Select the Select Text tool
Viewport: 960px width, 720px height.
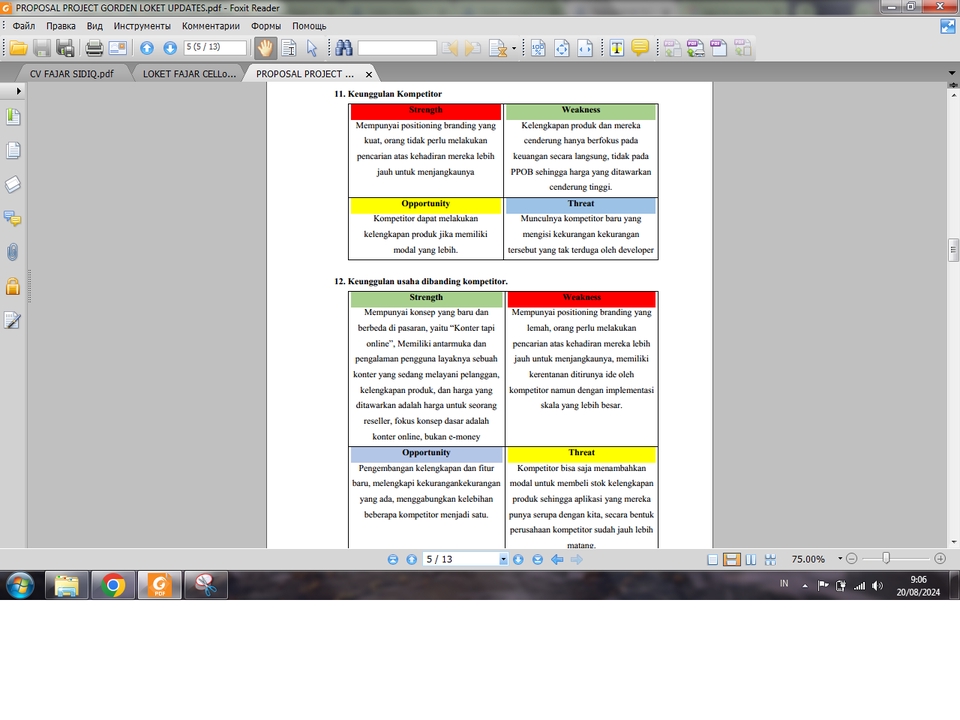point(289,48)
